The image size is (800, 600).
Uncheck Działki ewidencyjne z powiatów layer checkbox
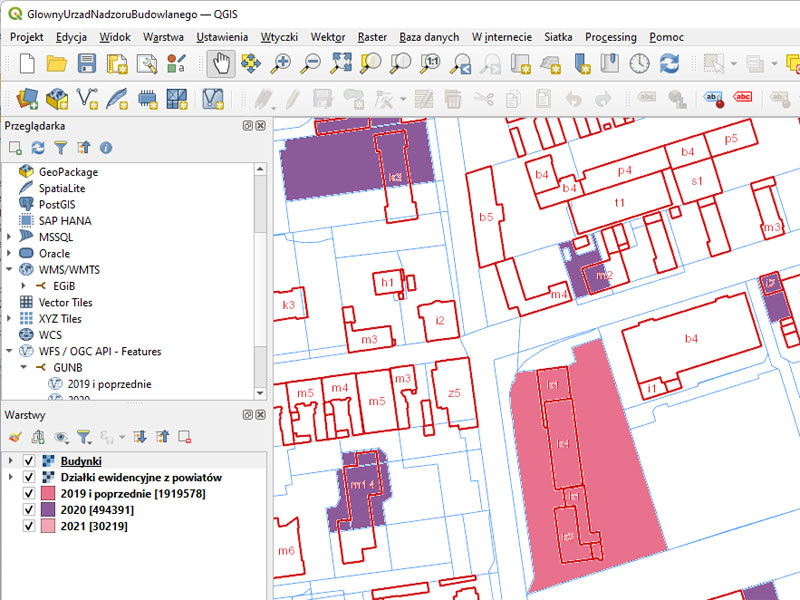29,477
